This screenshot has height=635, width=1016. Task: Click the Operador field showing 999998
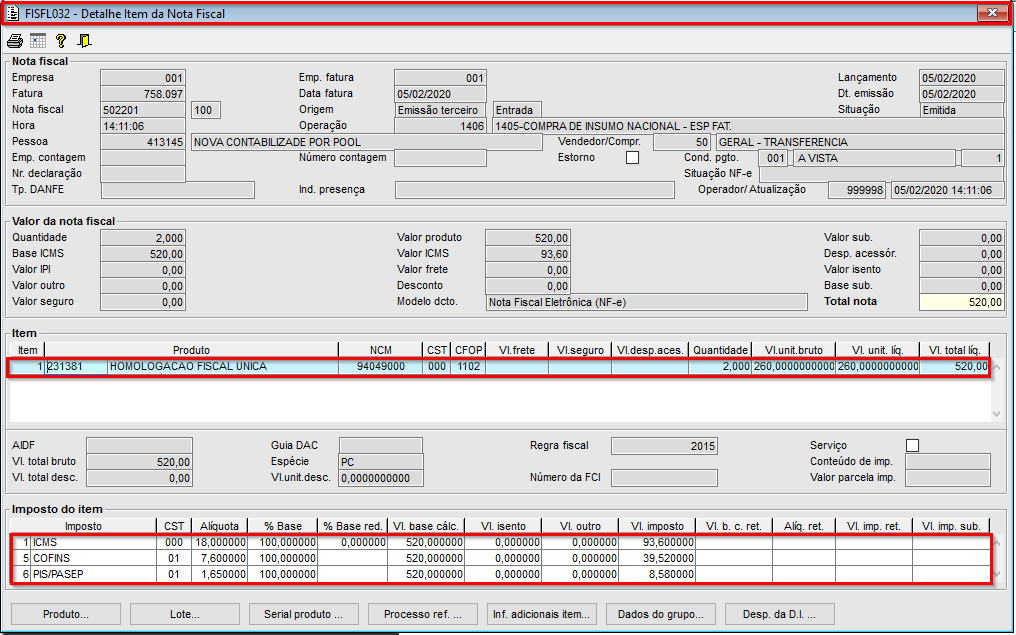(x=857, y=190)
